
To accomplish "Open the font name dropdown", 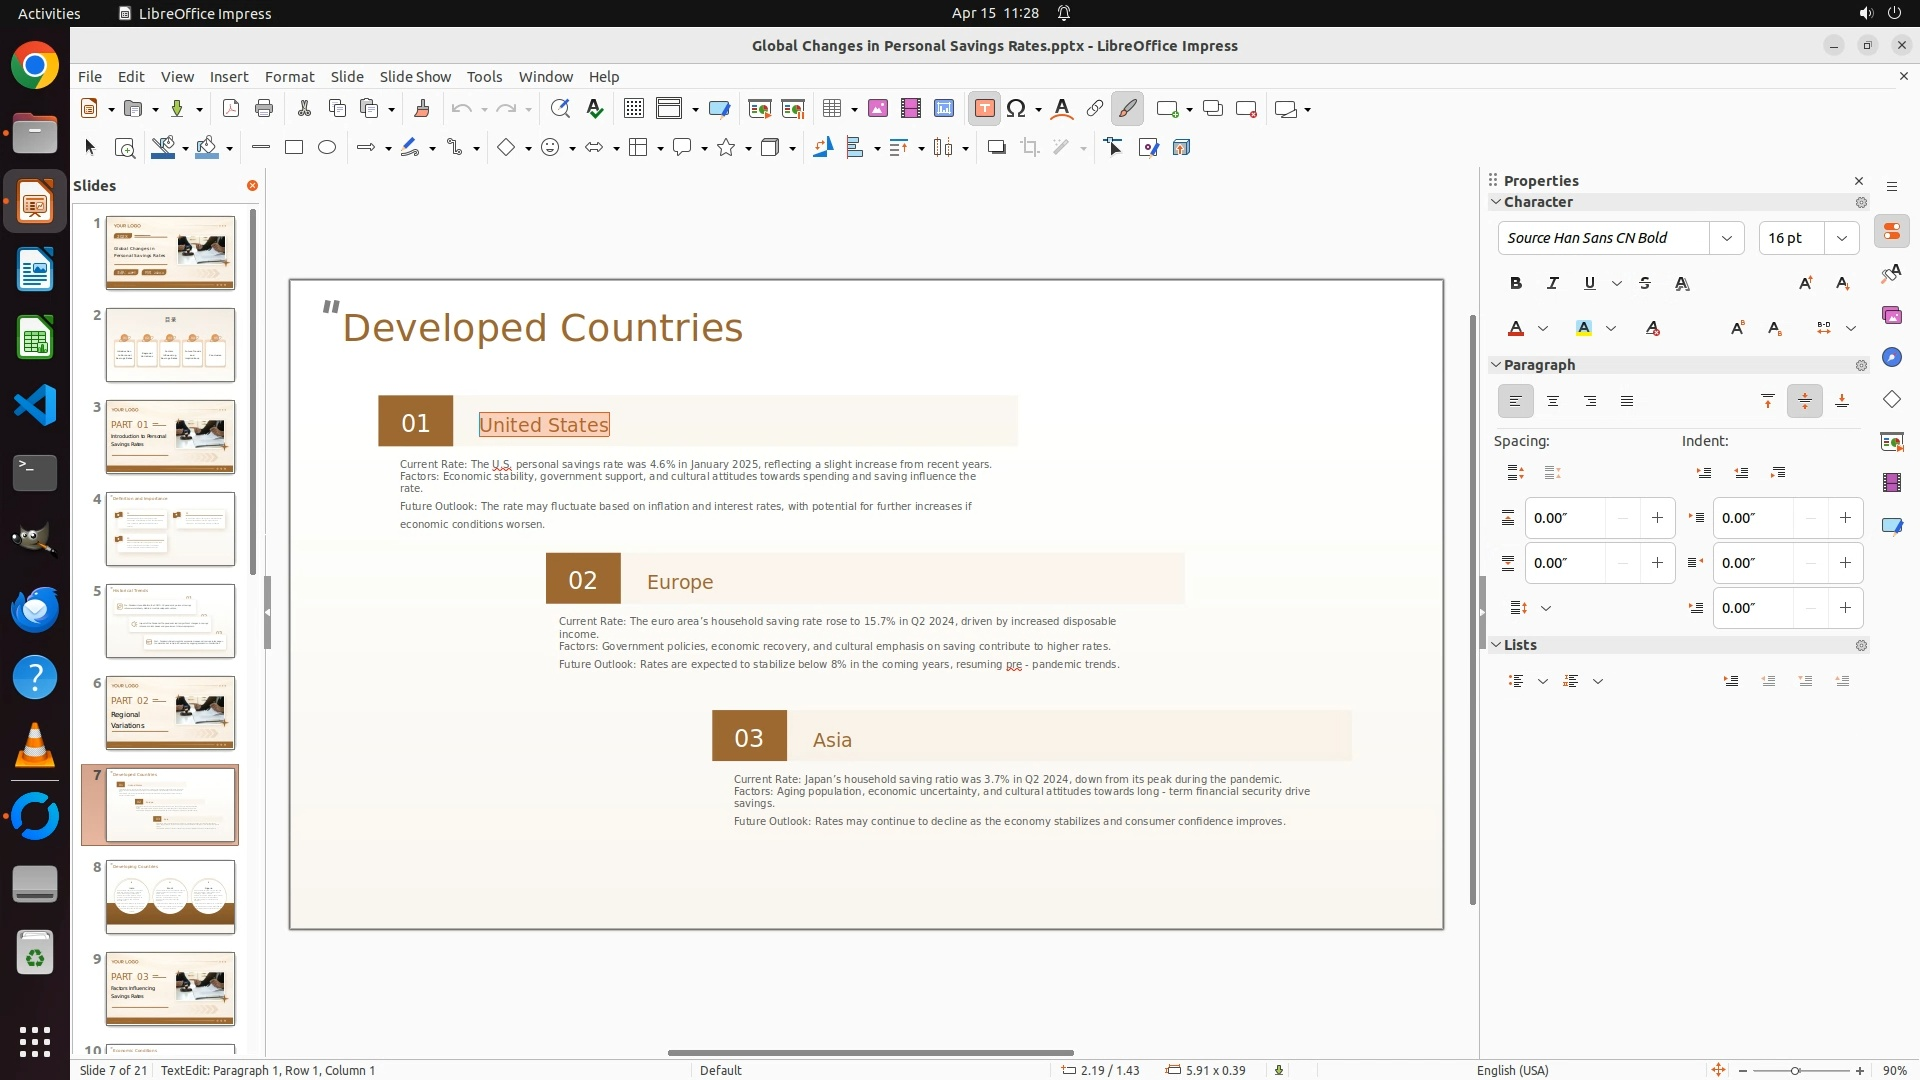I will [x=1727, y=238].
